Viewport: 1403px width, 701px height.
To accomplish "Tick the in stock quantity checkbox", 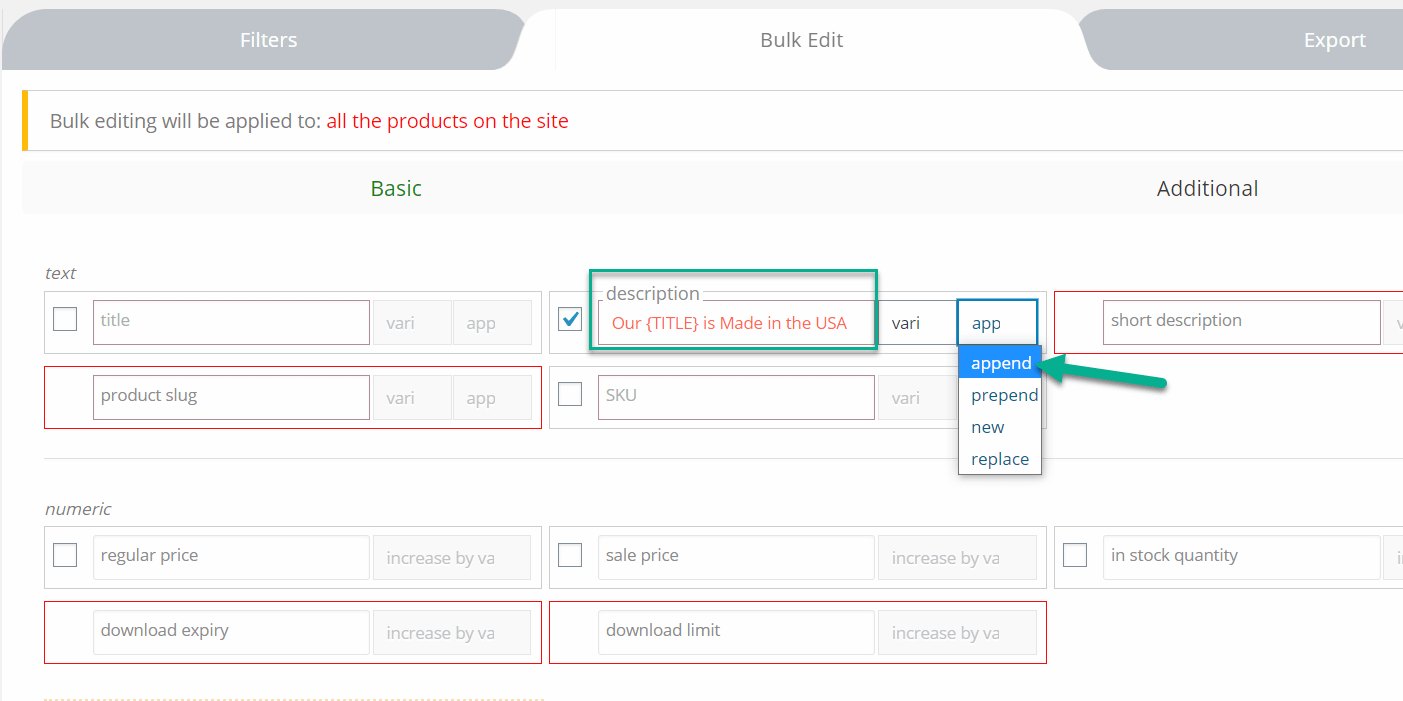I will click(1075, 554).
